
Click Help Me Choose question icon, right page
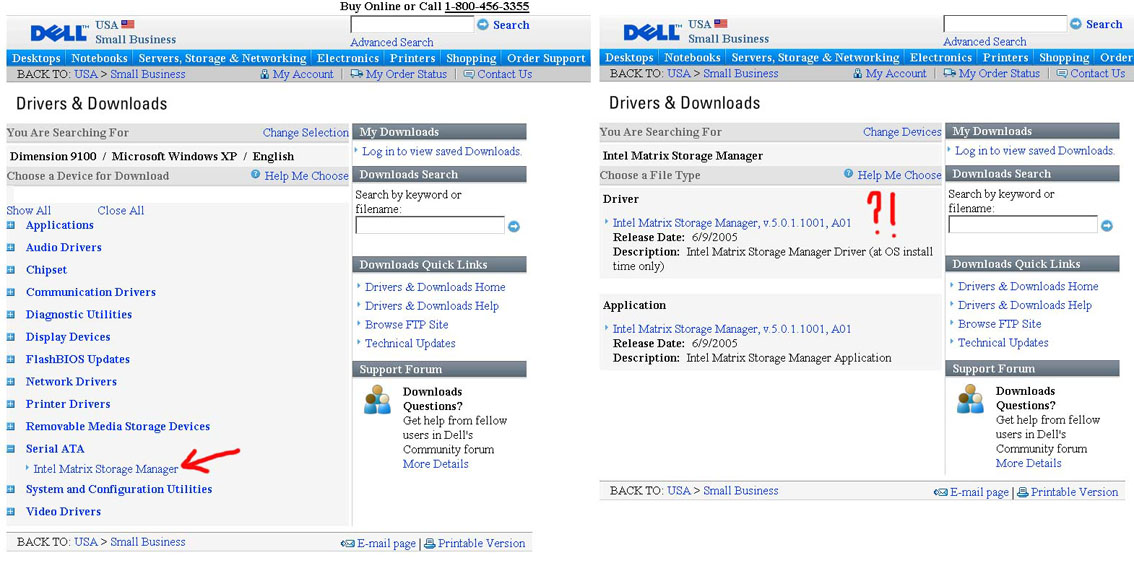click(x=849, y=174)
